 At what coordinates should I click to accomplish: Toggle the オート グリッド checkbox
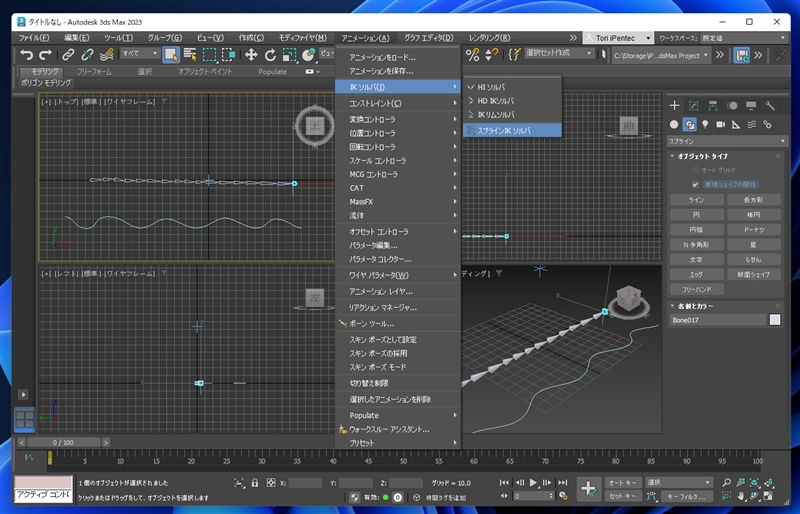(x=695, y=170)
